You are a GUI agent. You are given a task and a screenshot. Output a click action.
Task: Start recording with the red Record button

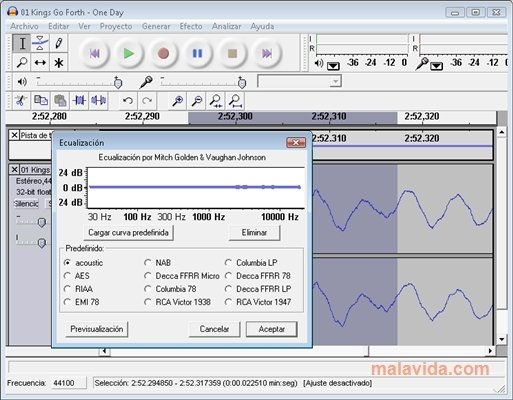pyautogui.click(x=163, y=53)
